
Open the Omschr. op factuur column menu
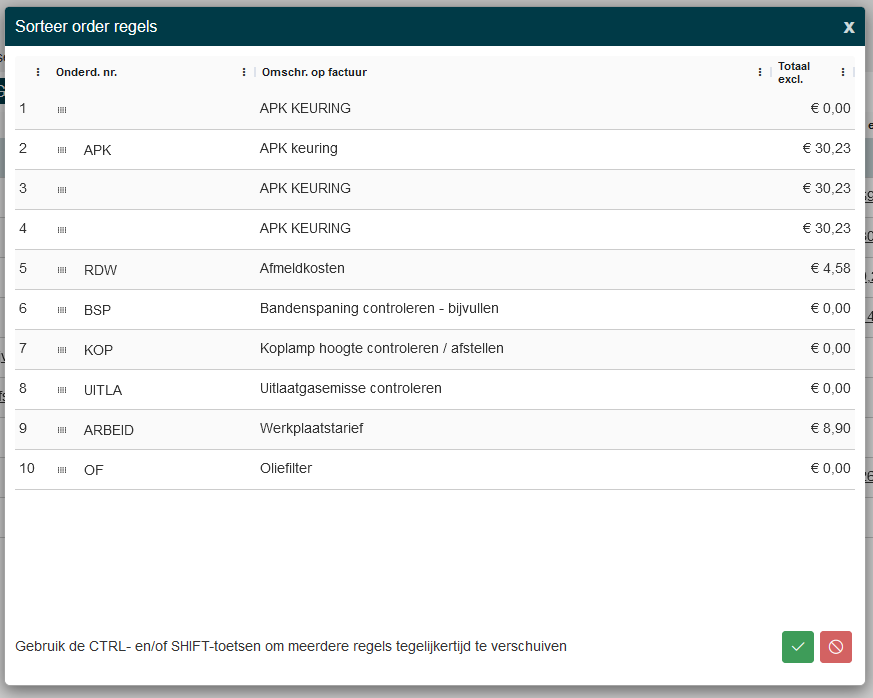coord(761,72)
